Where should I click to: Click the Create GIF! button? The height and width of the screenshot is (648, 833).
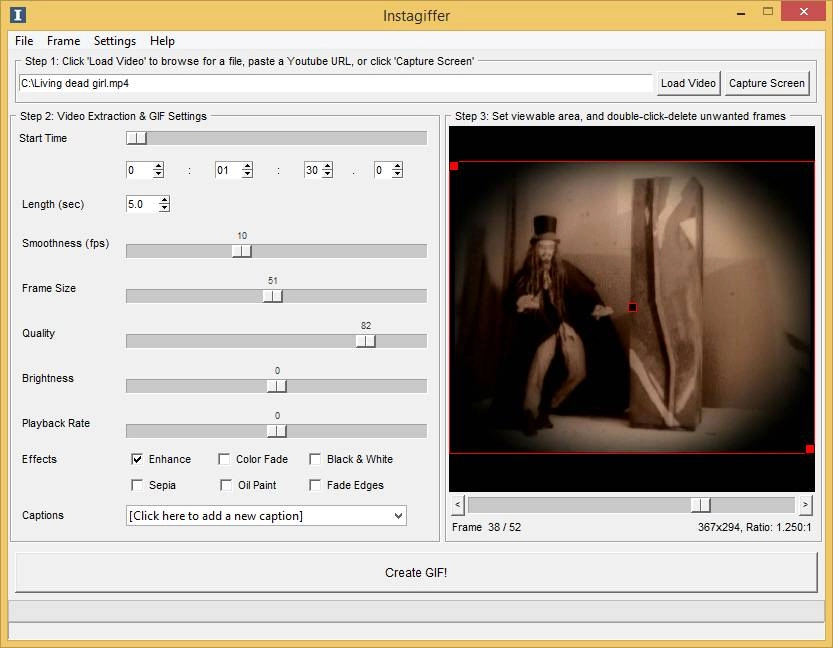click(x=416, y=573)
